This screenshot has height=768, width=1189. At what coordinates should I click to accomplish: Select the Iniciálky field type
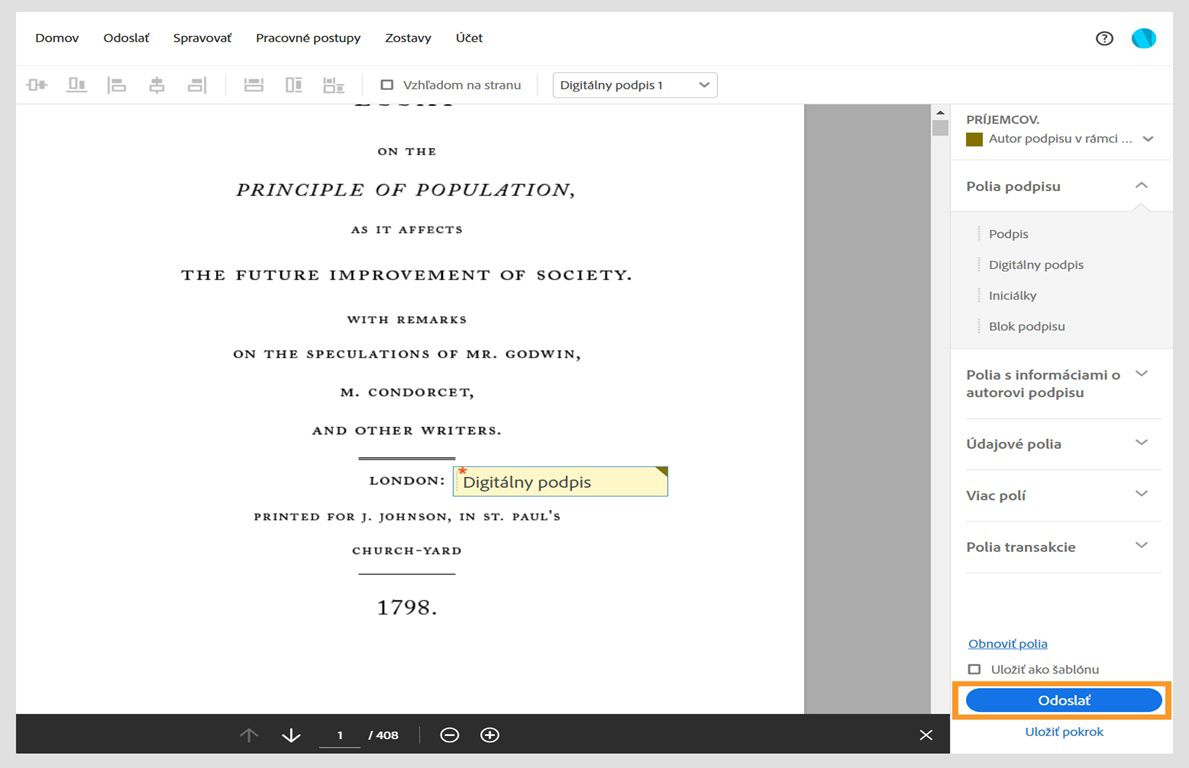click(x=1012, y=296)
